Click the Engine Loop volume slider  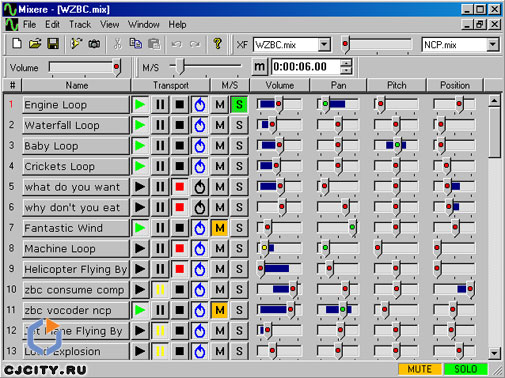[x=279, y=105]
